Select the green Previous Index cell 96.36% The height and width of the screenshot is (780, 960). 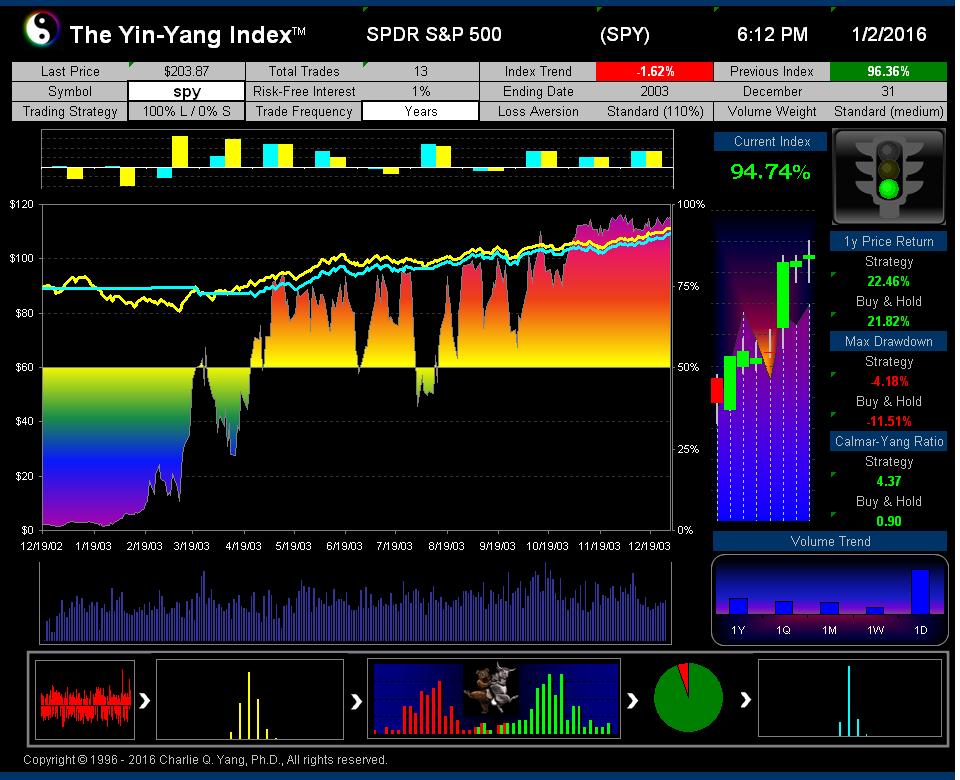[888, 71]
